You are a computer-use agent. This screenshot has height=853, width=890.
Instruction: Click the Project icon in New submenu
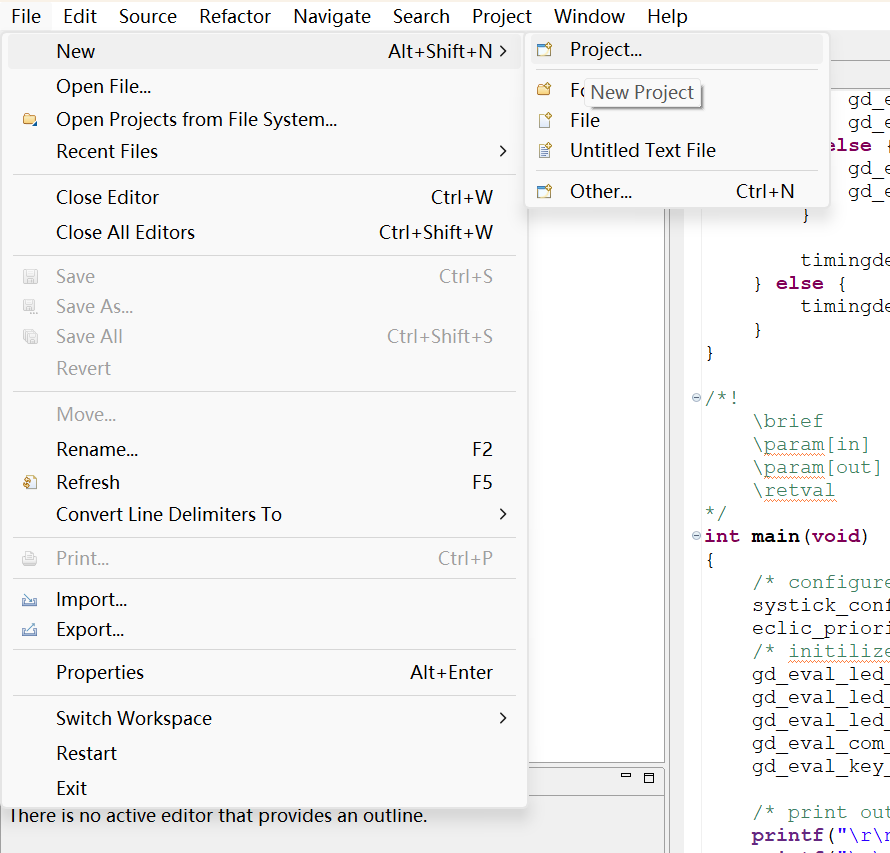tap(544, 50)
